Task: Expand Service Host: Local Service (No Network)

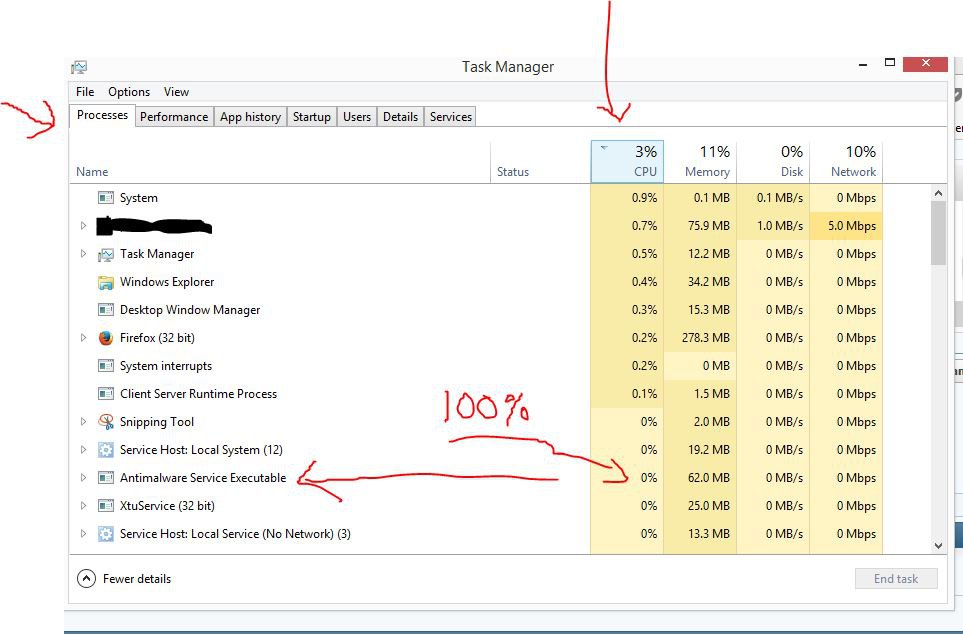Action: tap(84, 534)
